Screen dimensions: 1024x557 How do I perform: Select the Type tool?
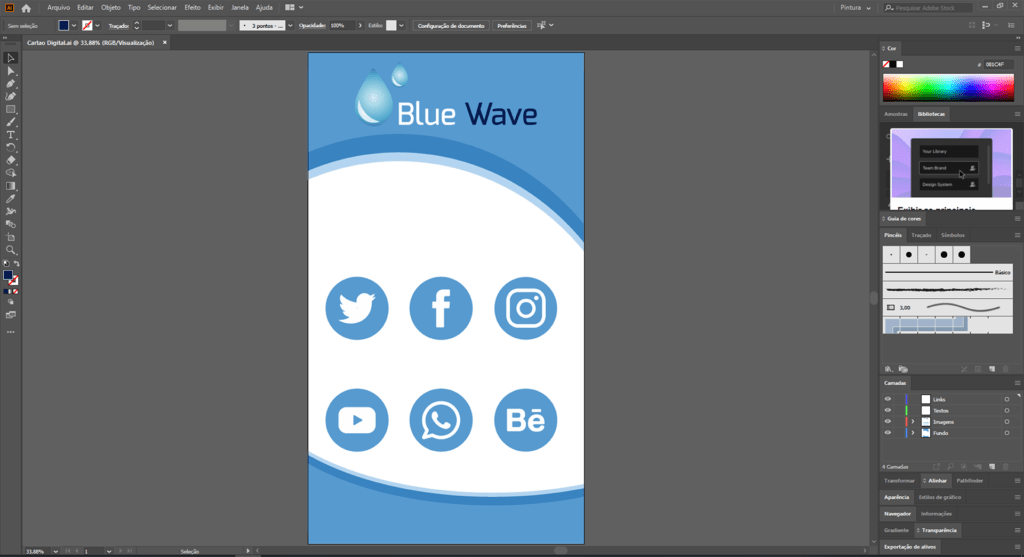pyautogui.click(x=10, y=135)
